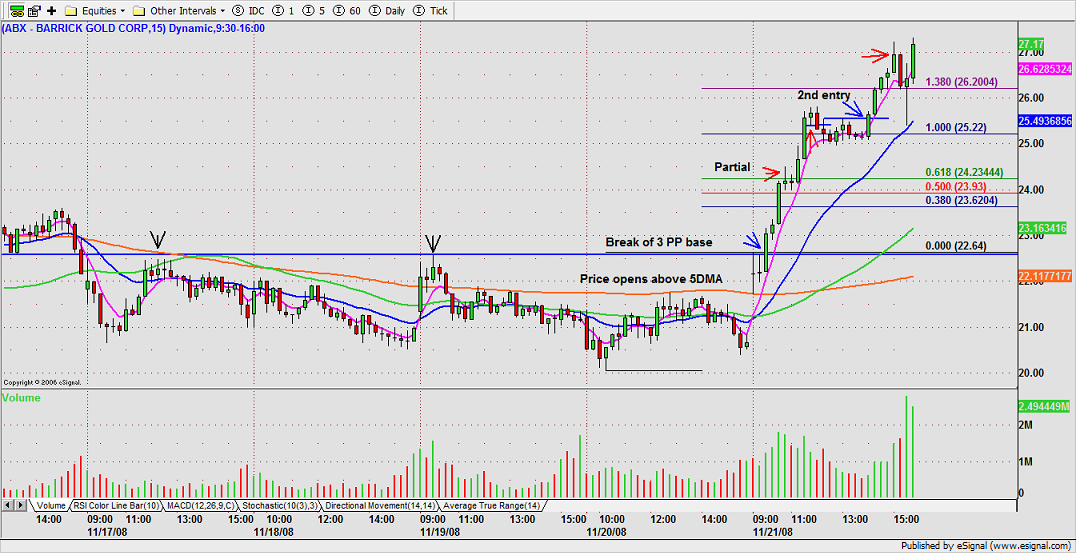Image resolution: width=1076 pixels, height=553 pixels.
Task: Select the 0.000 (22.64) Fibonacci label
Action: (x=955, y=246)
